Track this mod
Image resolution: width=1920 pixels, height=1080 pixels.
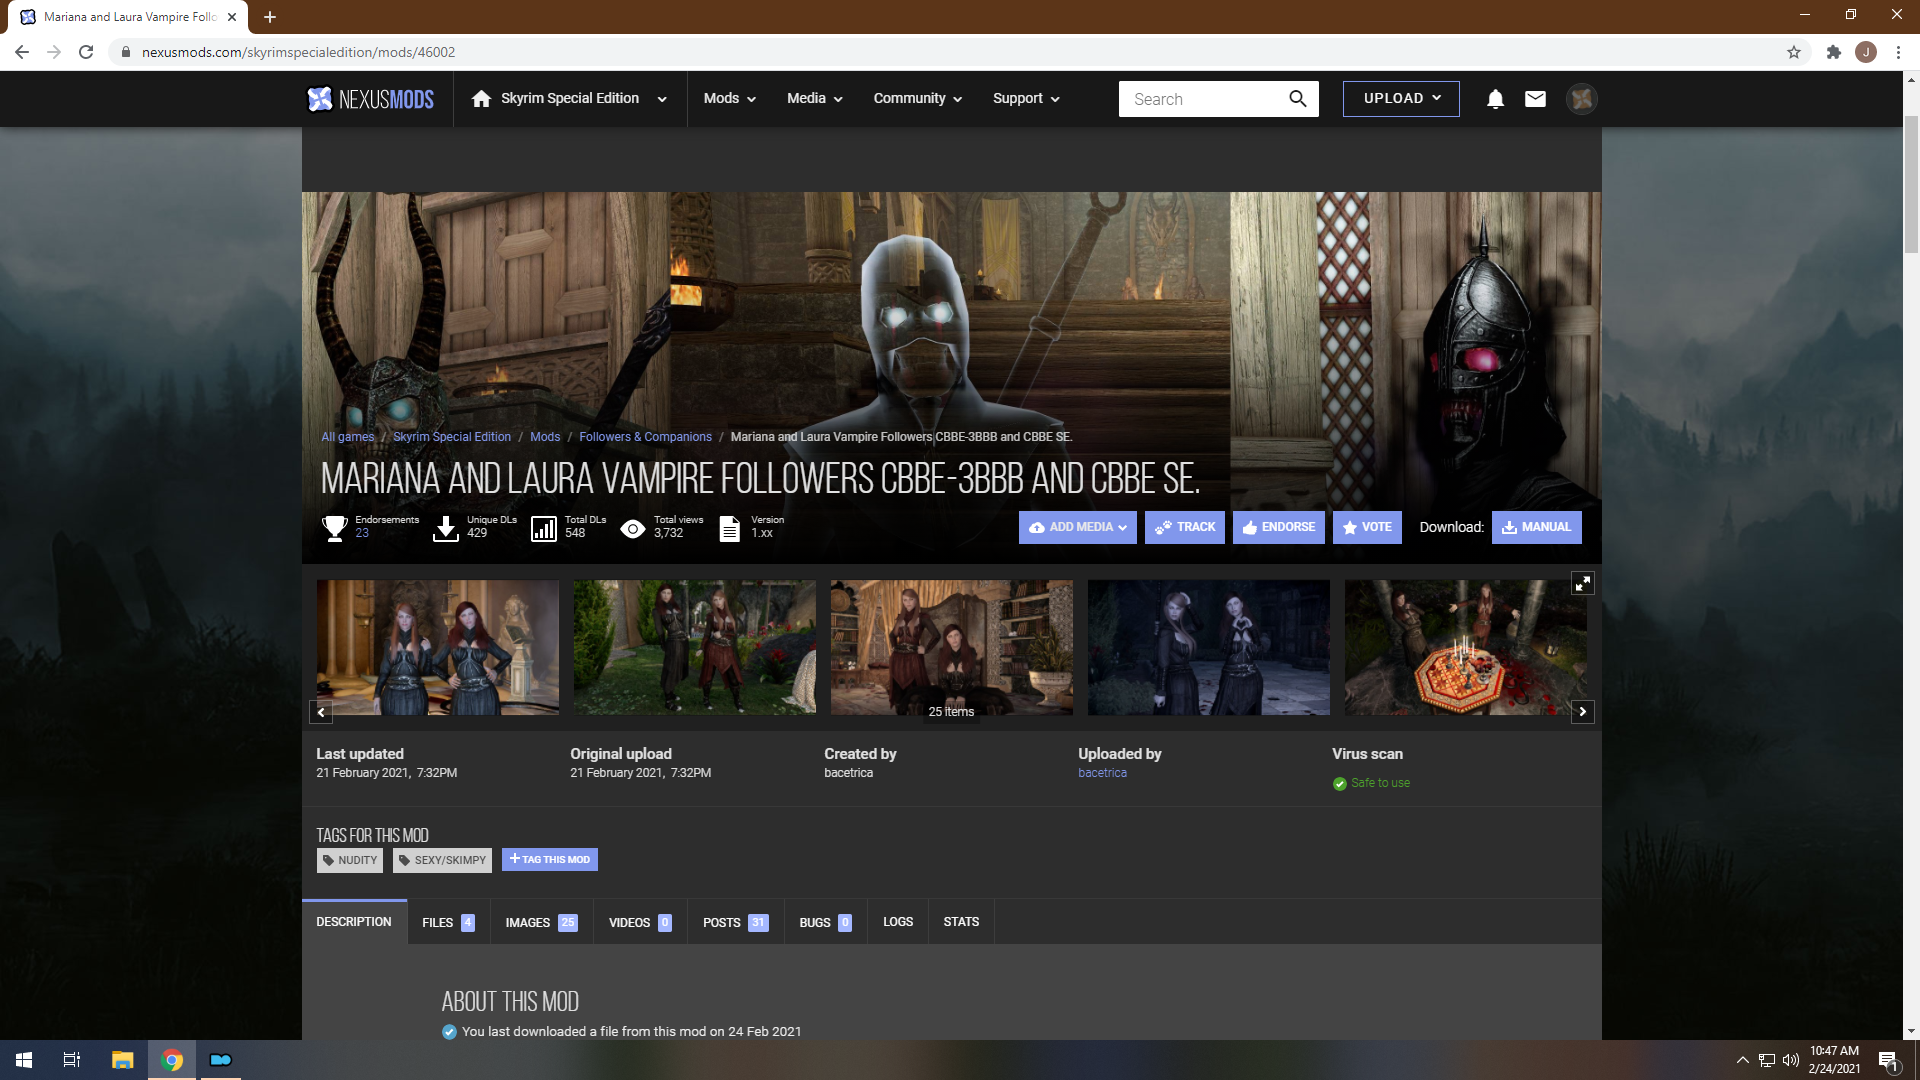(x=1185, y=527)
